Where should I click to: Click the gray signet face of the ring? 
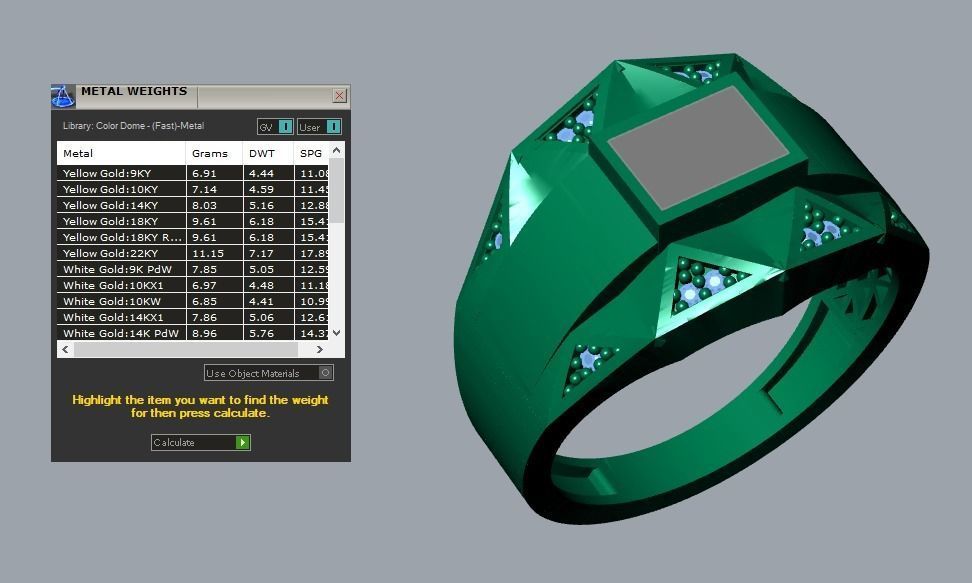click(699, 150)
